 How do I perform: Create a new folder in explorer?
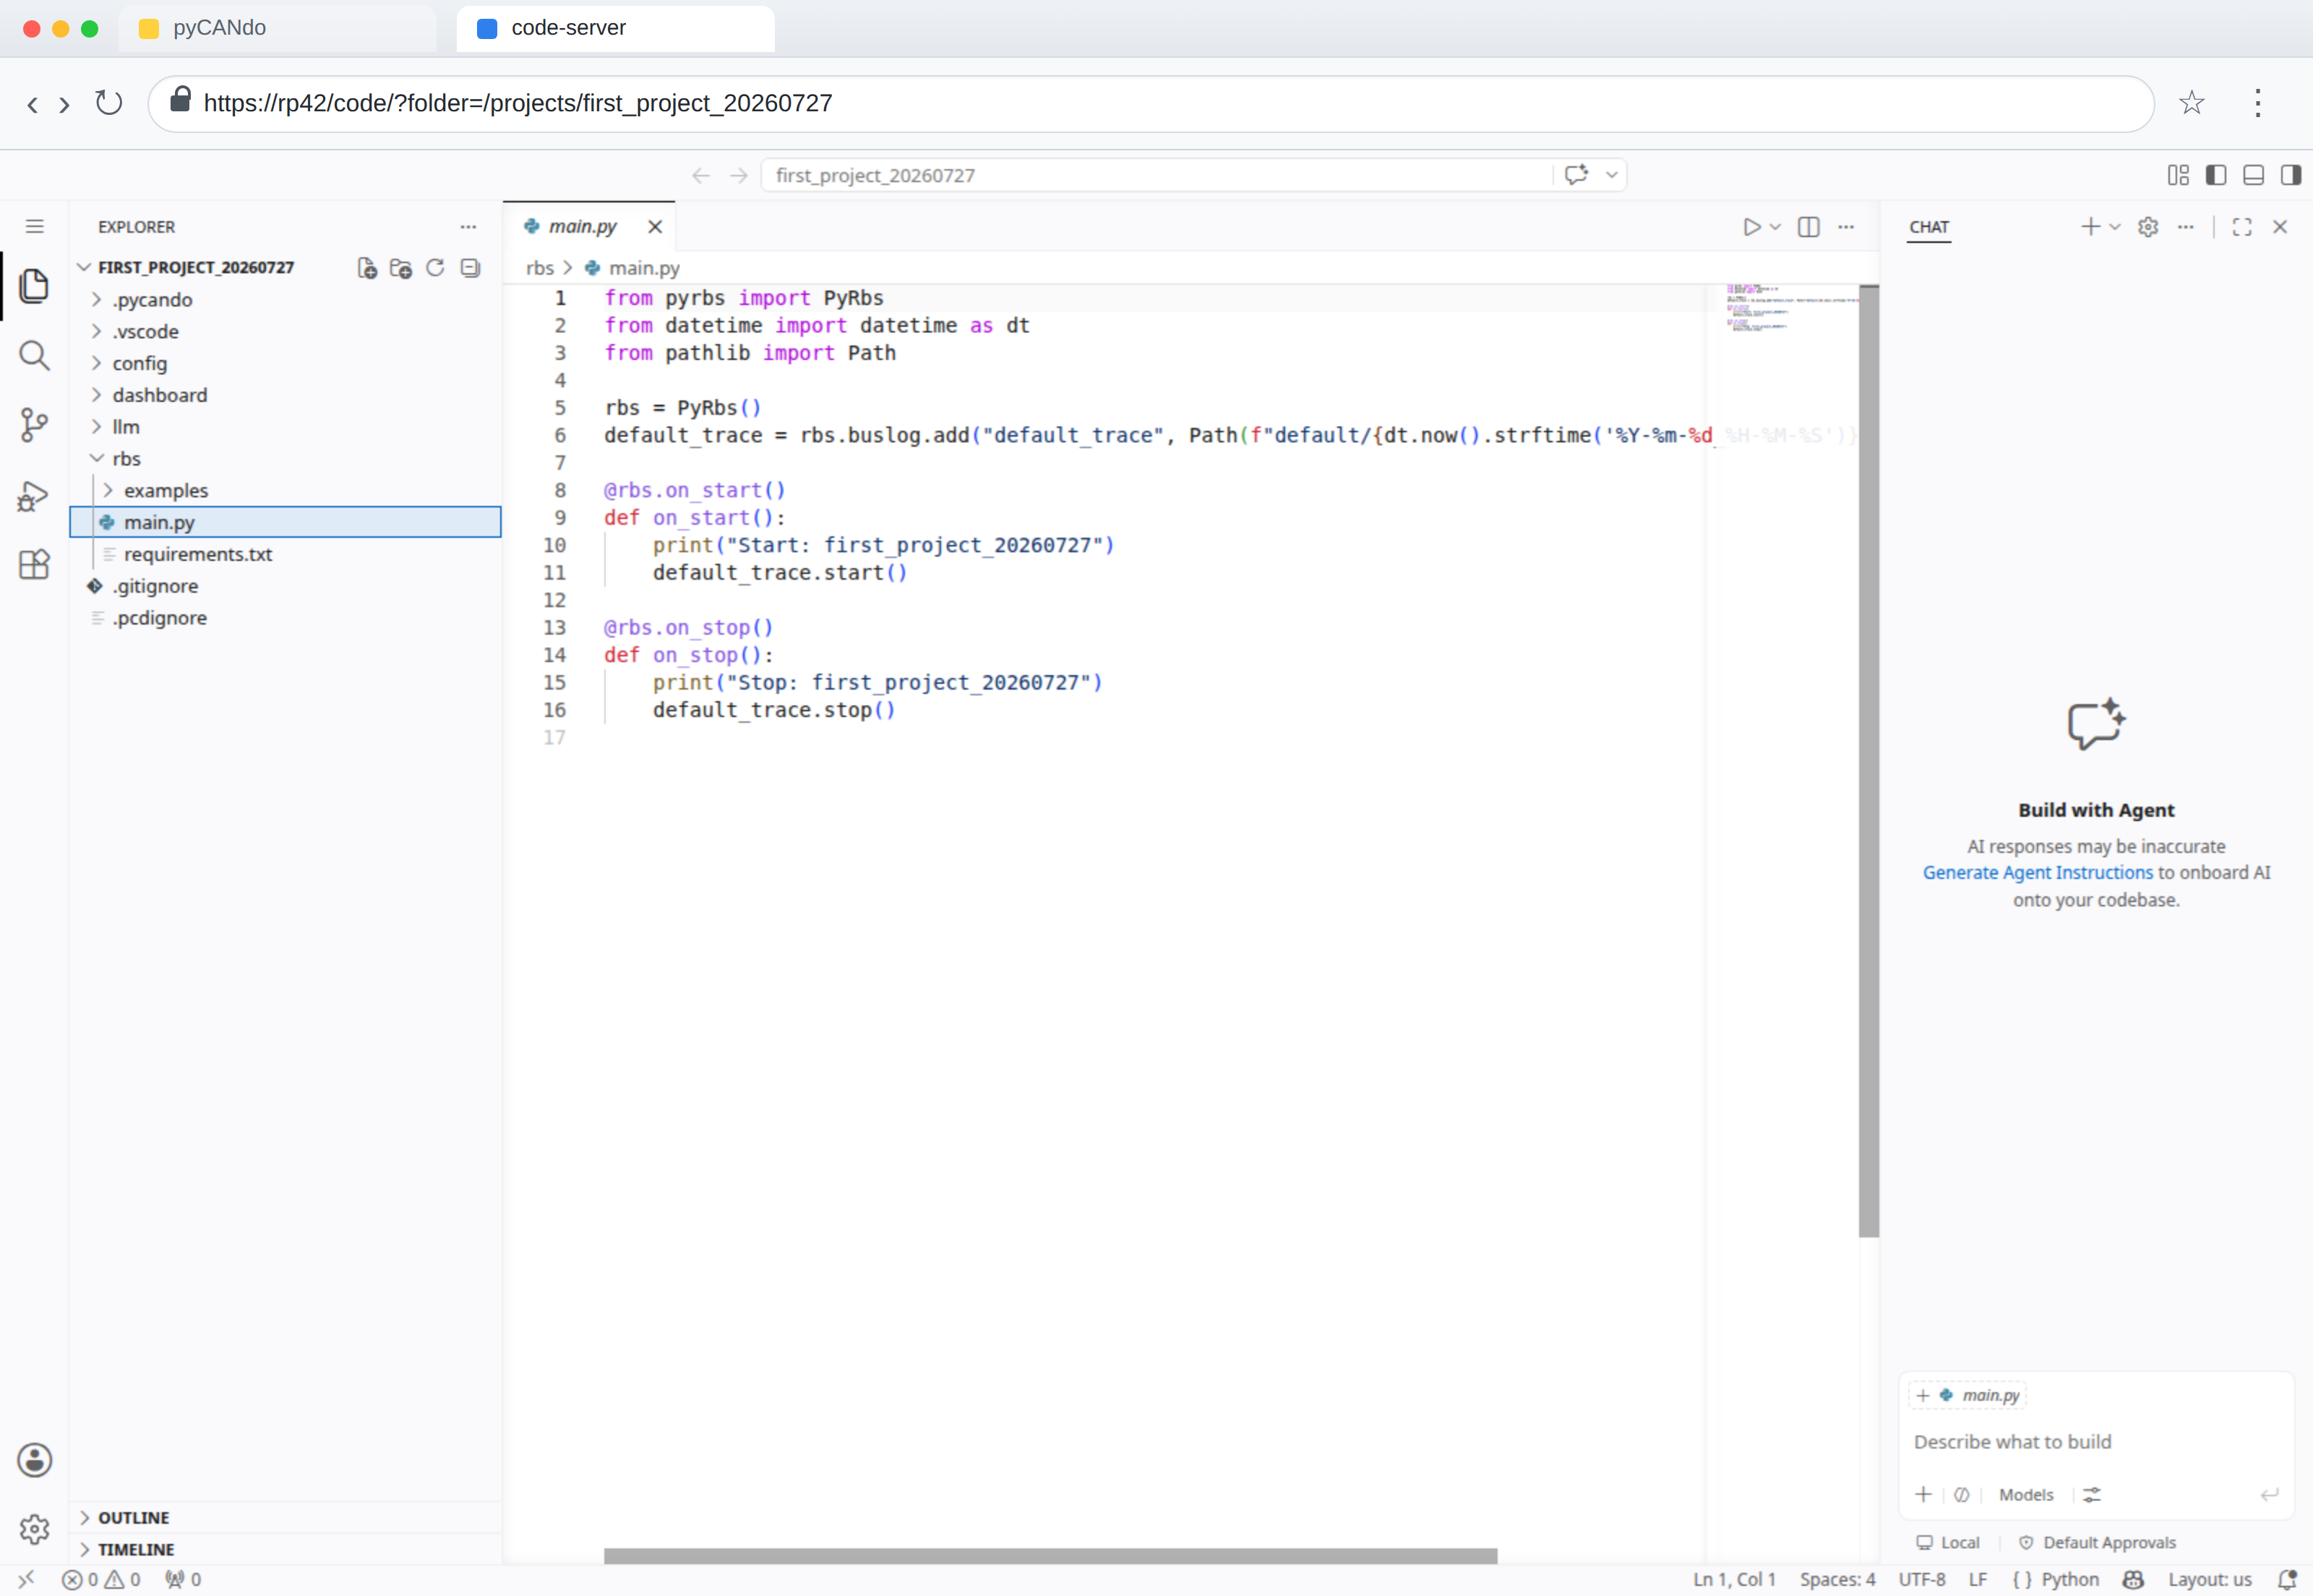pos(401,268)
